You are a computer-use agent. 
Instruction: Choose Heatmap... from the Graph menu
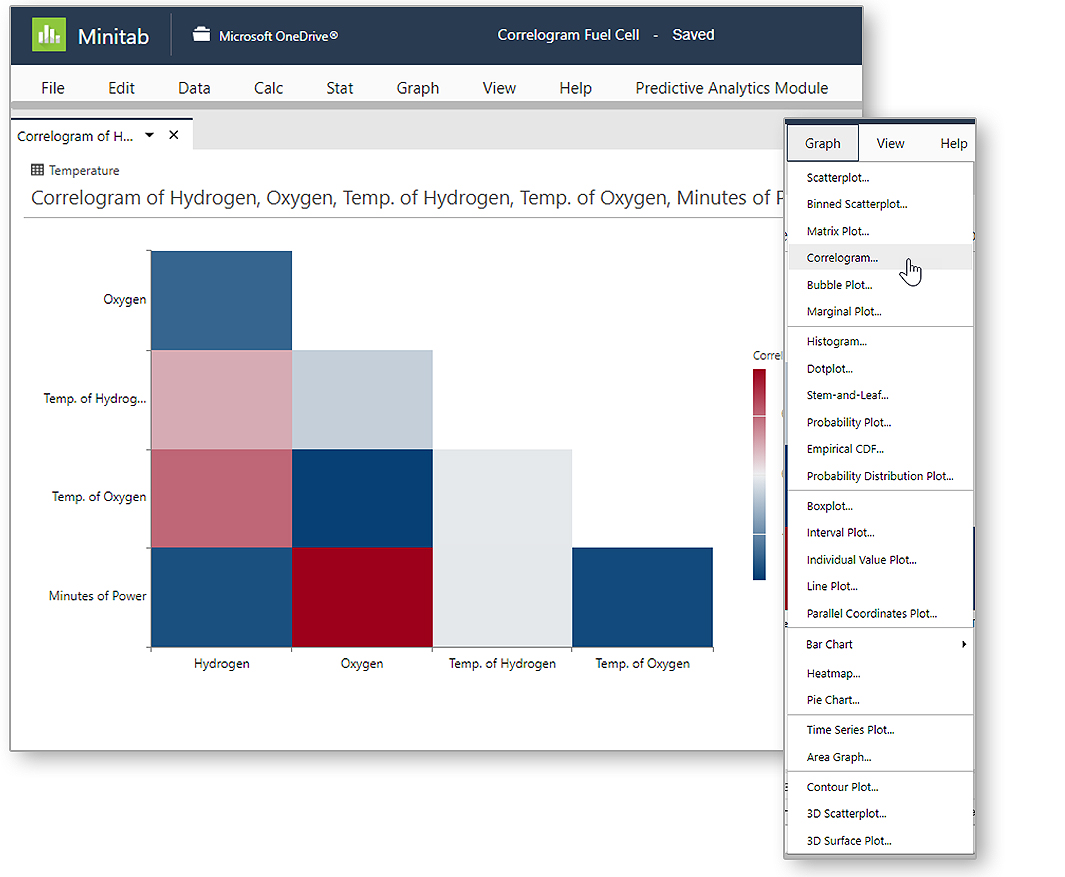[880, 673]
